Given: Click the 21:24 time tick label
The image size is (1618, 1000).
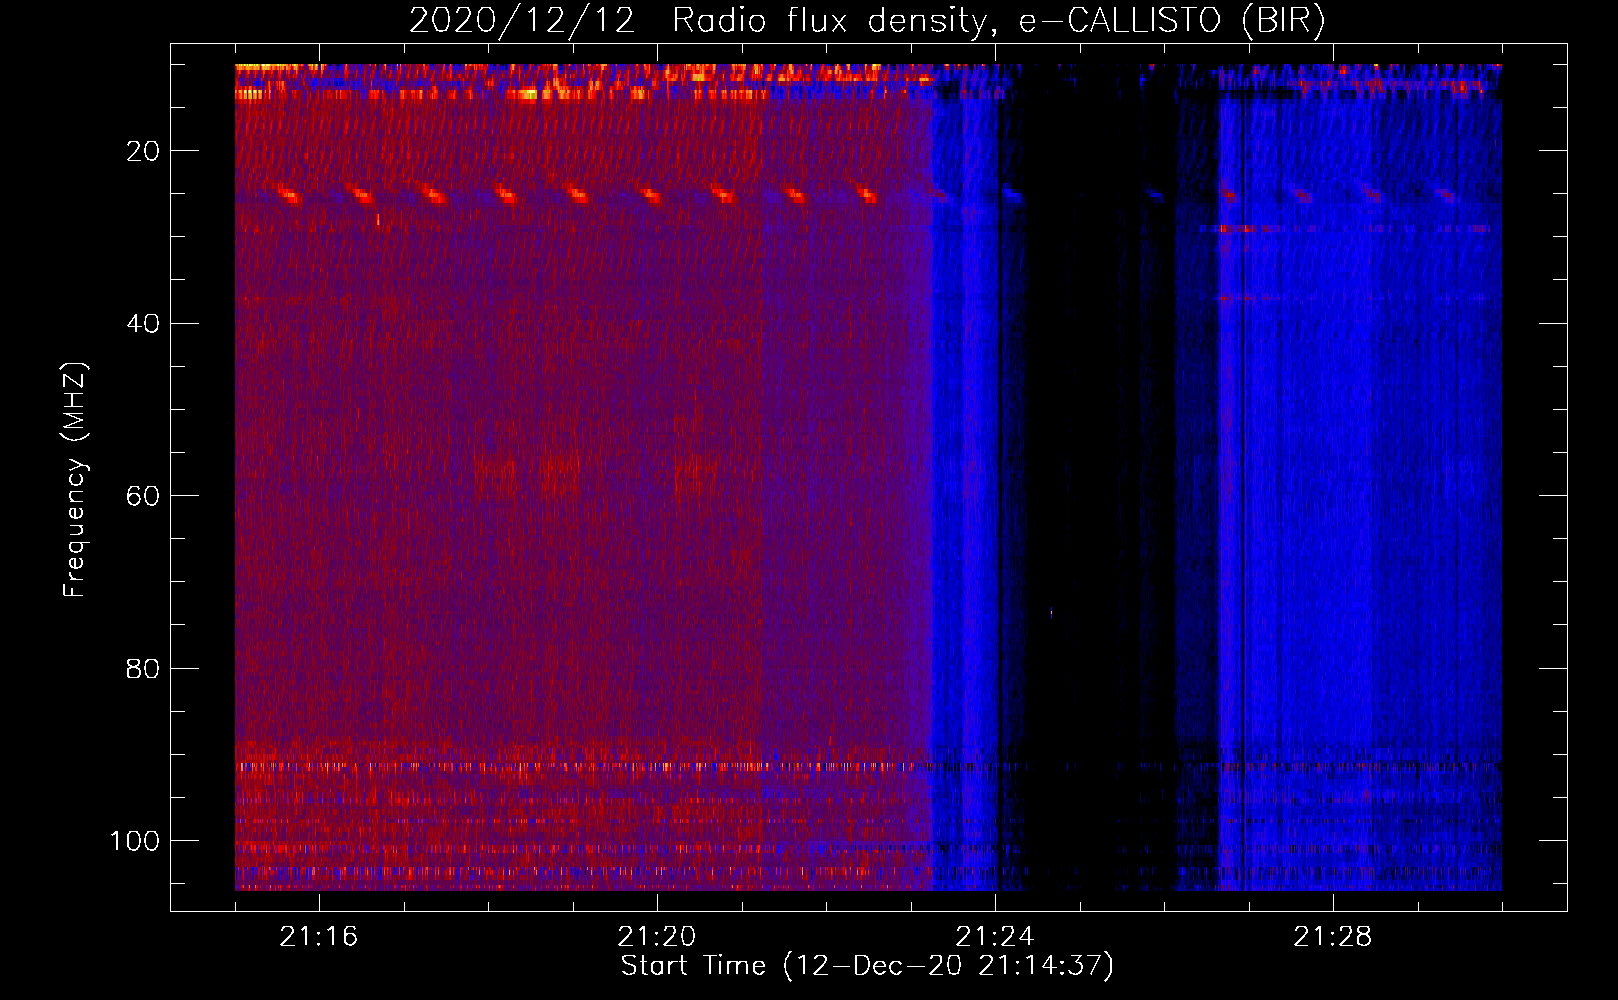Looking at the screenshot, I should coord(995,937).
